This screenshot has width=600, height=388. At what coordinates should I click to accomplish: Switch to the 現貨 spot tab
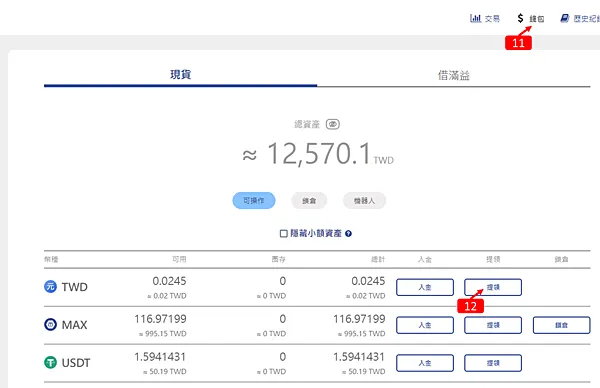180,74
